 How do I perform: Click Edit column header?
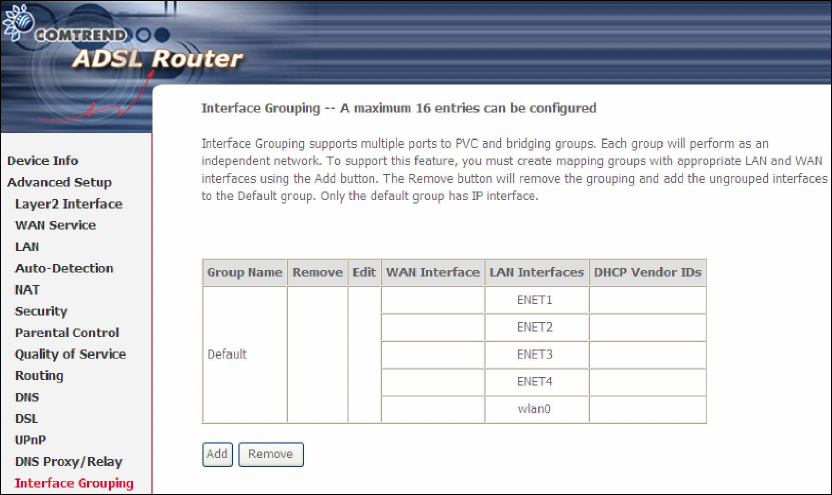364,273
